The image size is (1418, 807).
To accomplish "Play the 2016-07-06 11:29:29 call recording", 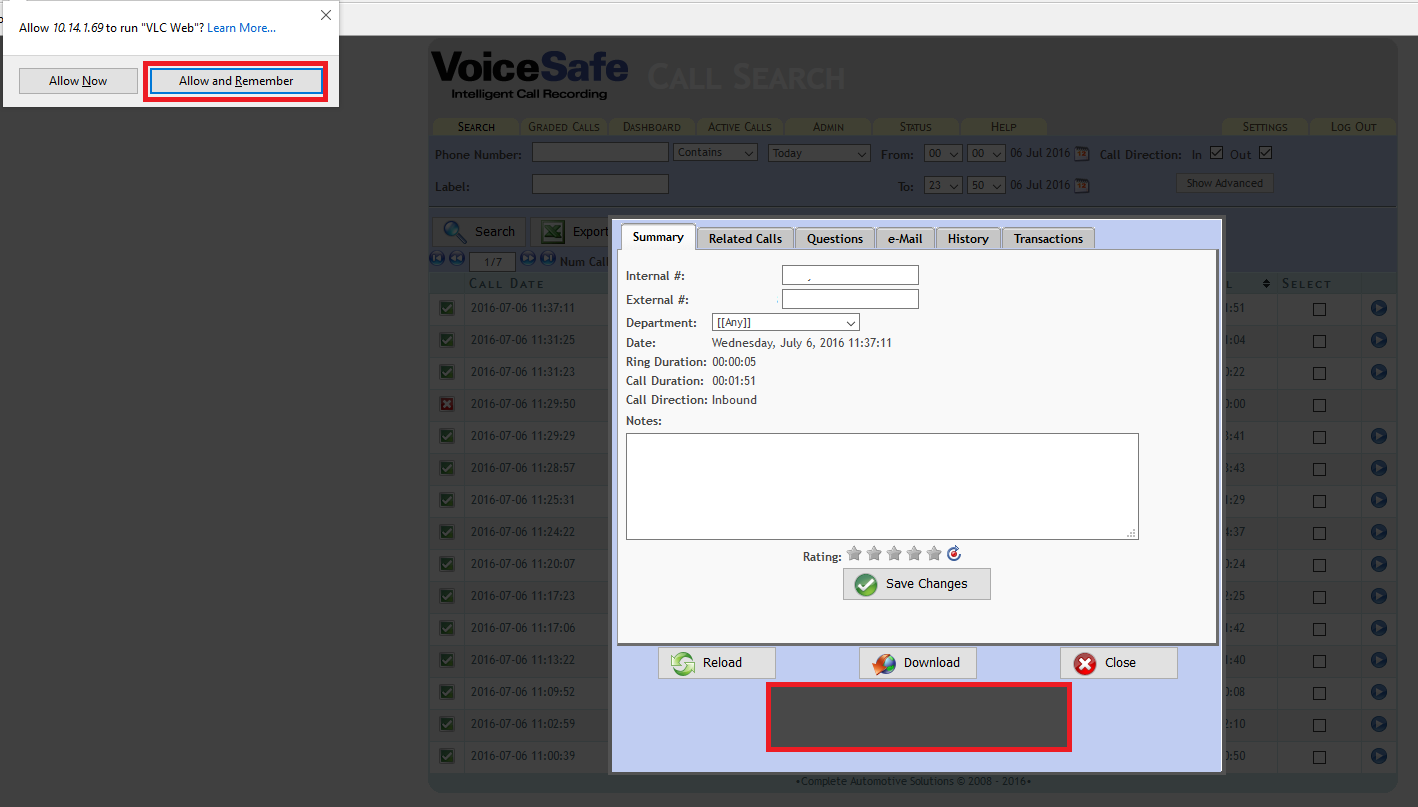I will click(x=1379, y=436).
